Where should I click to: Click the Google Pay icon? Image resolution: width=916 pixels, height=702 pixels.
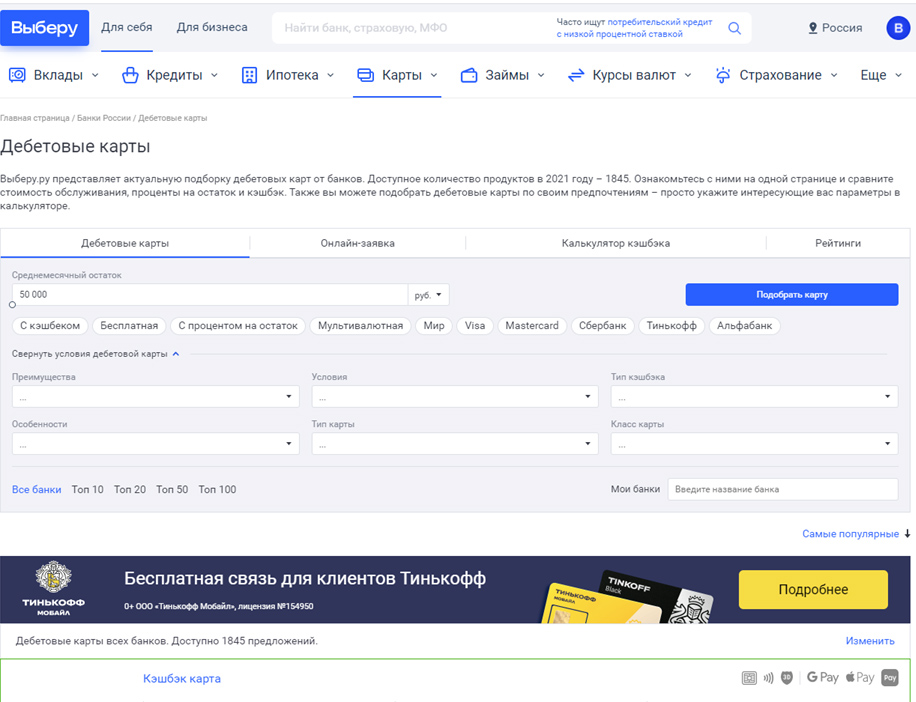tap(823, 677)
